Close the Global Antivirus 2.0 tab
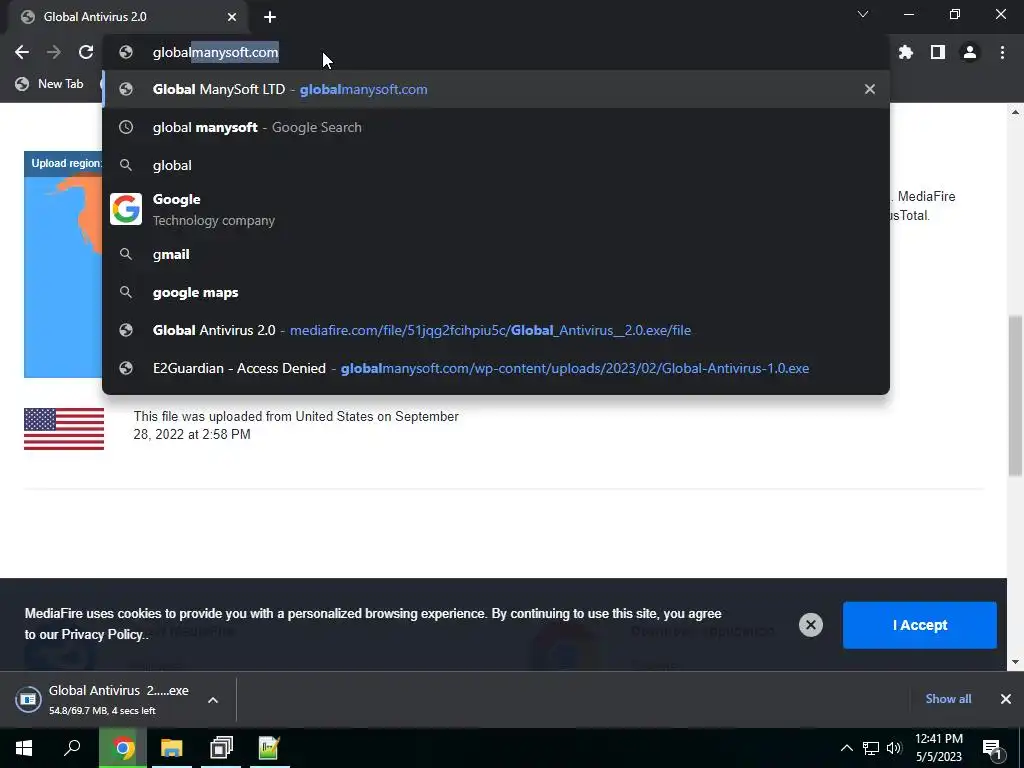The width and height of the screenshot is (1024, 768). point(232,17)
